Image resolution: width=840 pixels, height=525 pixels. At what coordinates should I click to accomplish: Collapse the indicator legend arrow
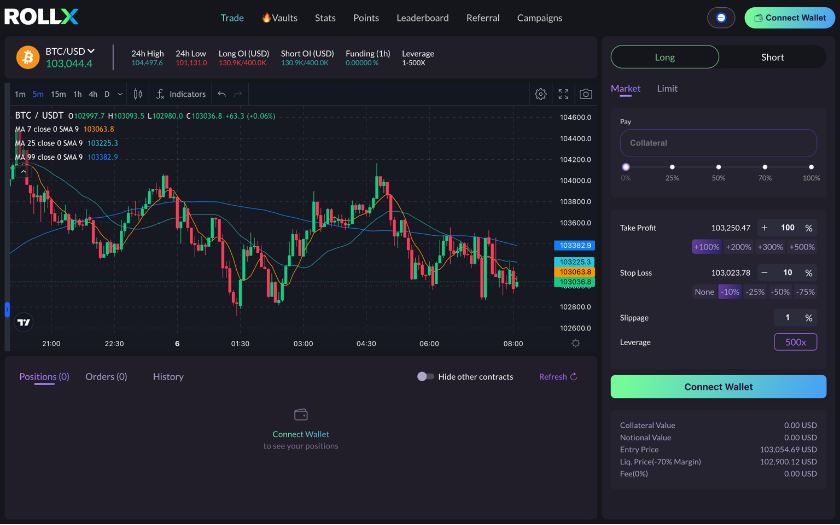point(23,171)
